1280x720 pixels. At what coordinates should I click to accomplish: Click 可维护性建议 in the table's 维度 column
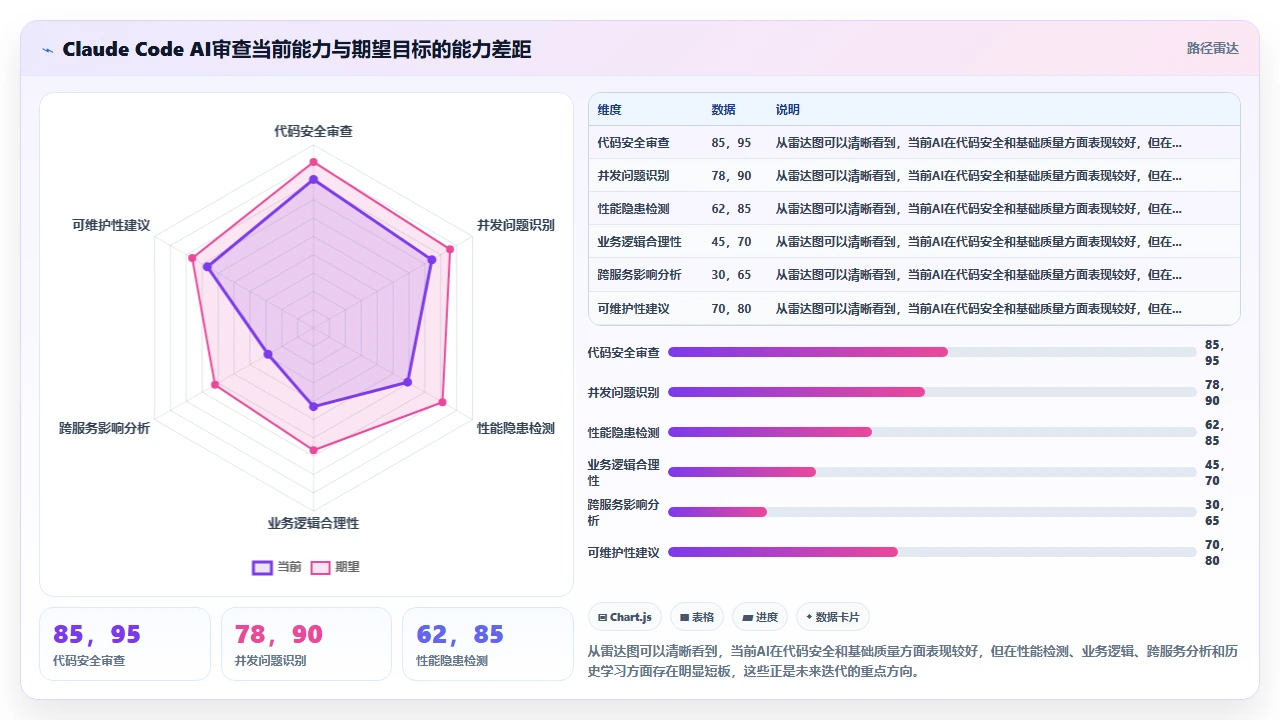coord(634,309)
